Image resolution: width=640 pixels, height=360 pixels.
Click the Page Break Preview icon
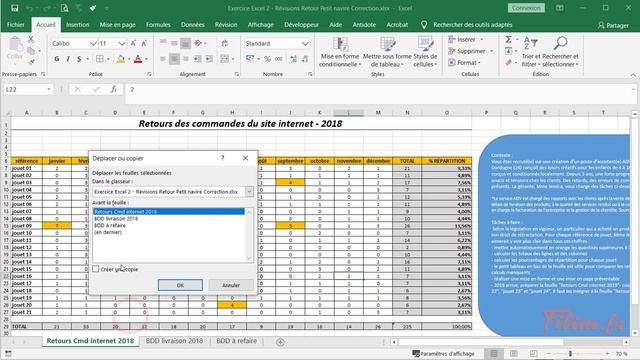tap(533, 353)
